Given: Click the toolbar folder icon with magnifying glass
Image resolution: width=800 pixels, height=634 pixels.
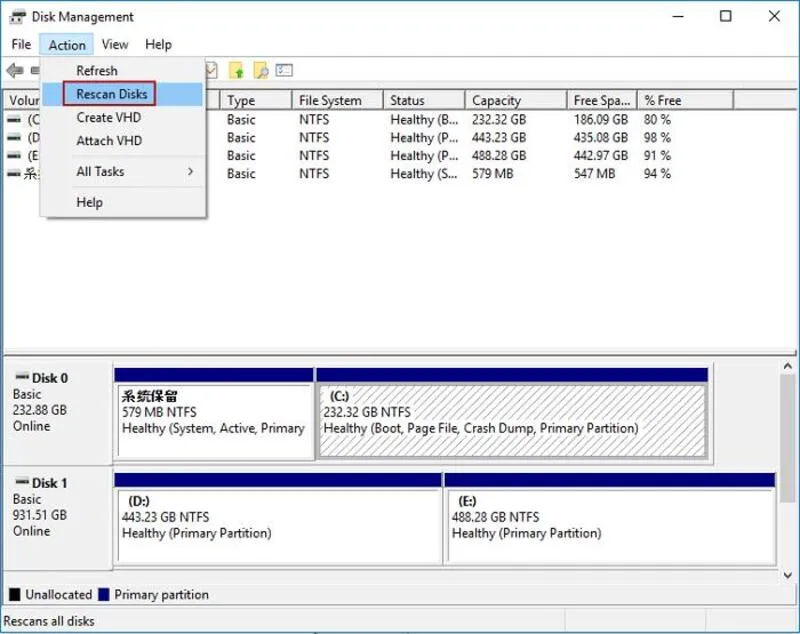Looking at the screenshot, I should 259,70.
